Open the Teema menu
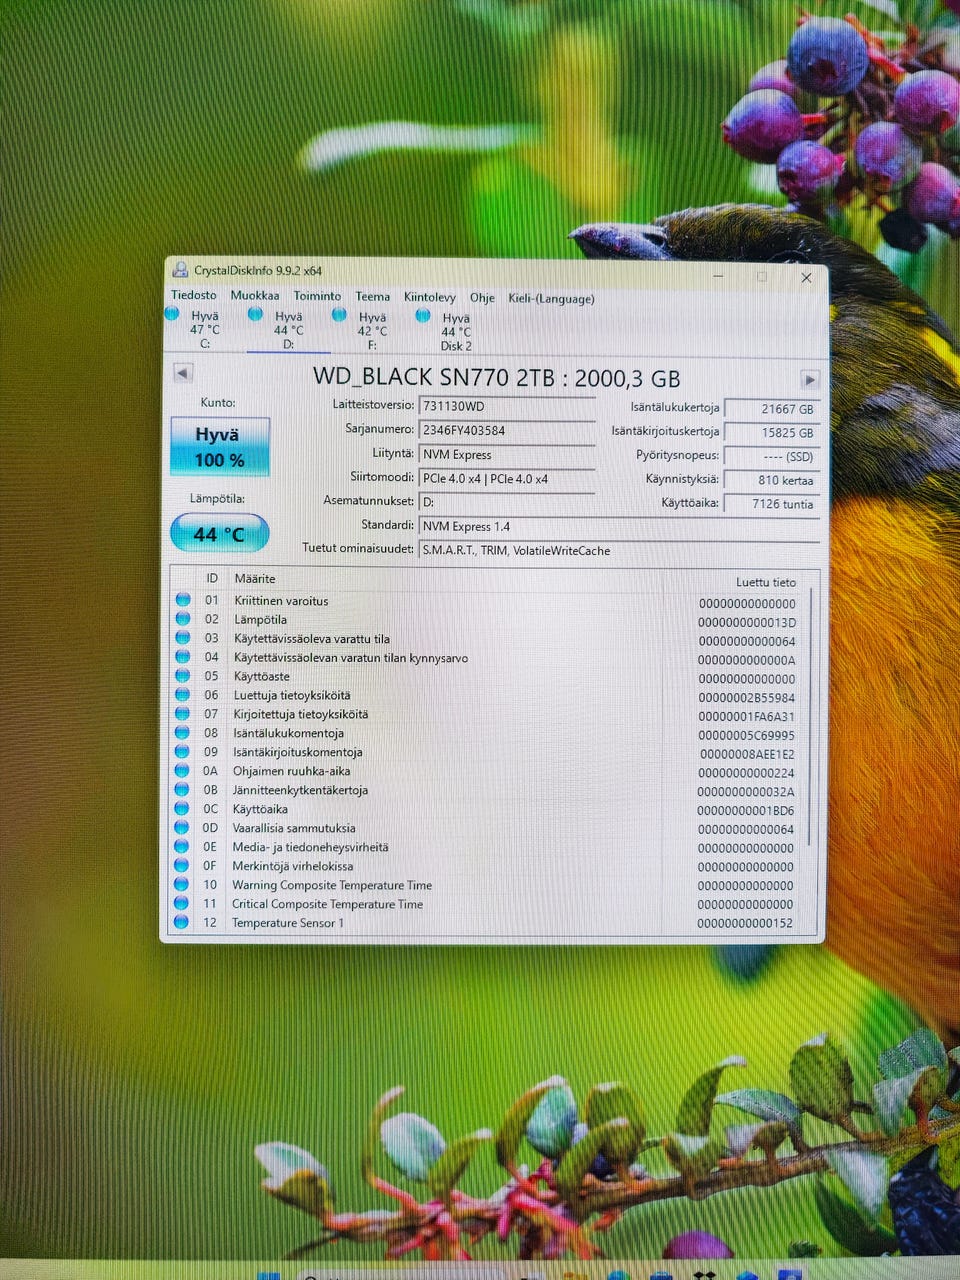The height and width of the screenshot is (1280, 960). pos(372,297)
